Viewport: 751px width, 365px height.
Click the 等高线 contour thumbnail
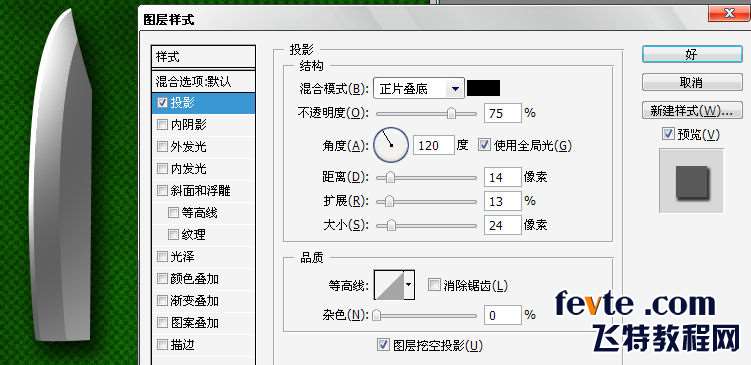tap(389, 285)
